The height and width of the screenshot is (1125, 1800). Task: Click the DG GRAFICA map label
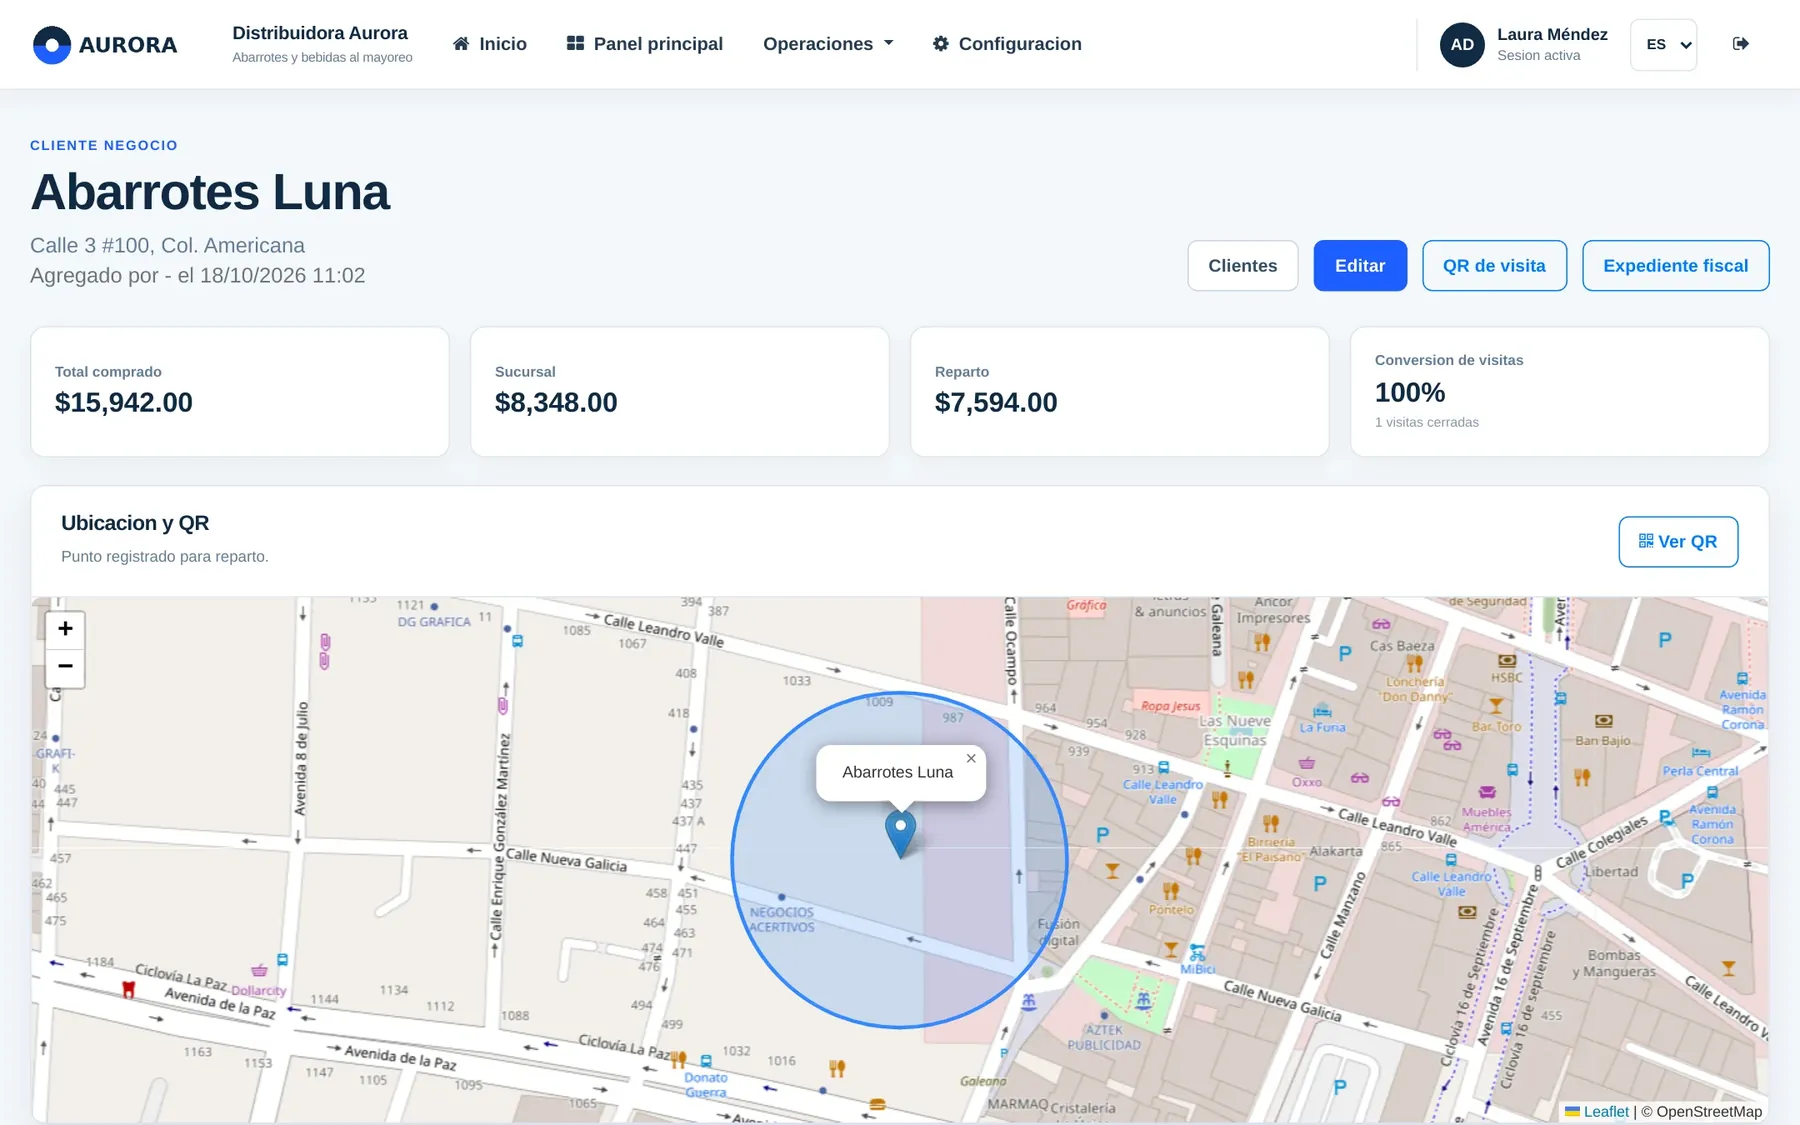[434, 622]
